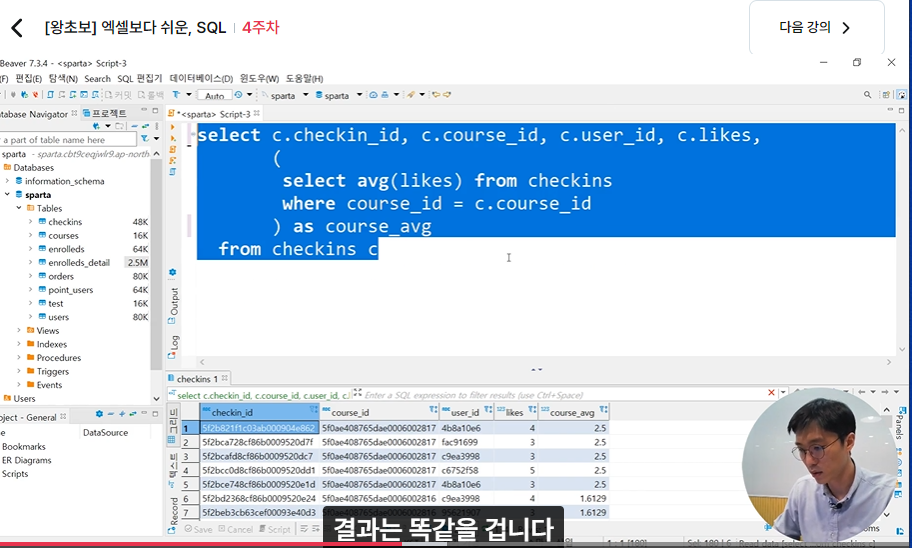This screenshot has height=548, width=912.
Task: Open the Log side panel tab
Action: pyautogui.click(x=173, y=347)
